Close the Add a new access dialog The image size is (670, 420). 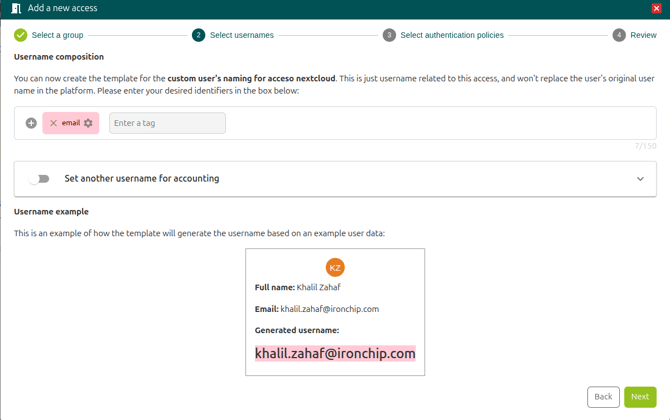pos(656,8)
